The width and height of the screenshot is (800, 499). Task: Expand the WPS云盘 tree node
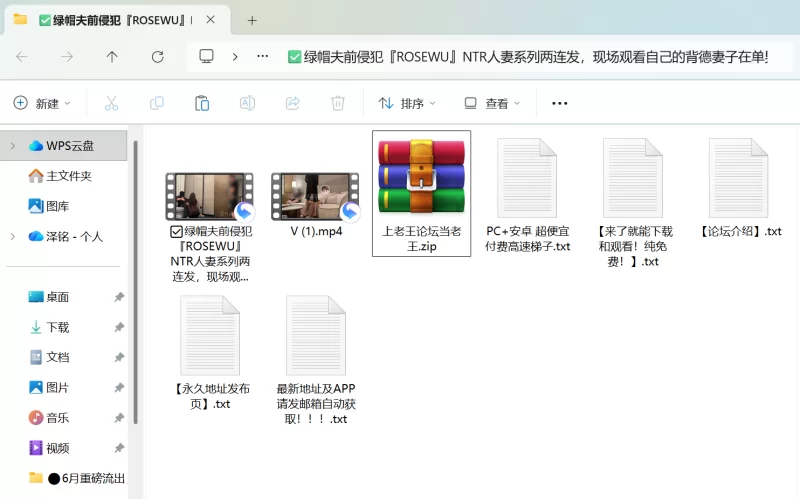point(12,146)
